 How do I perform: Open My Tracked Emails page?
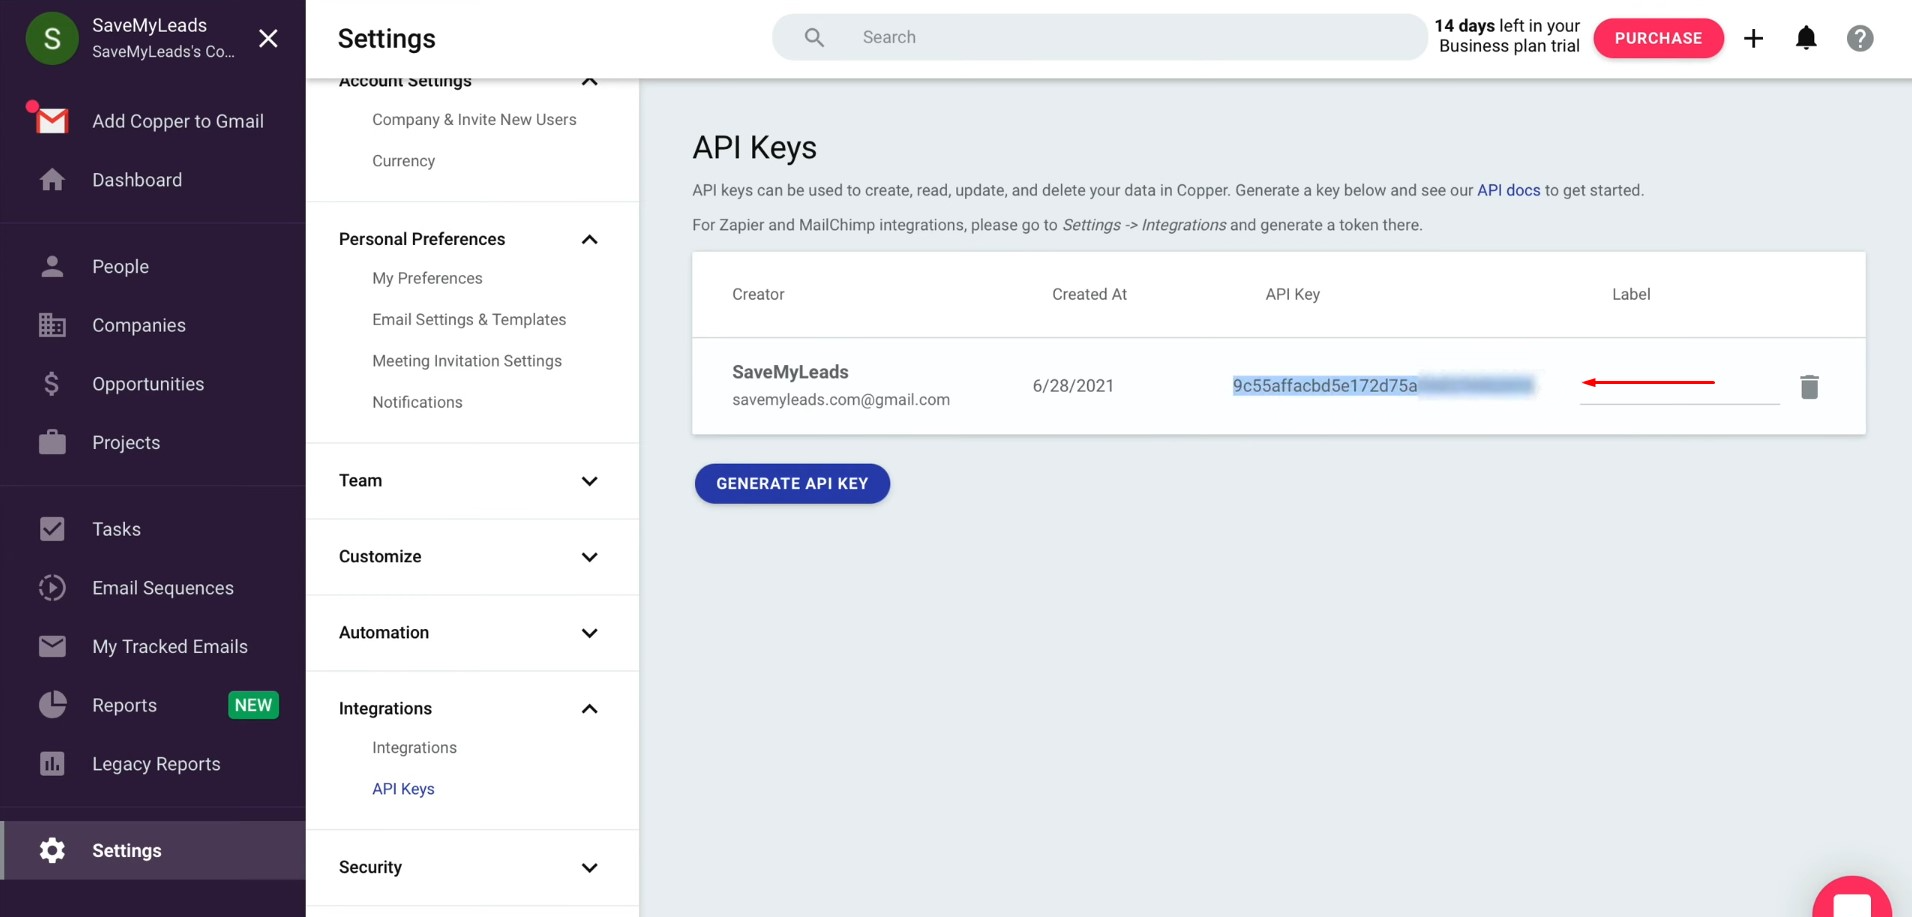(170, 647)
